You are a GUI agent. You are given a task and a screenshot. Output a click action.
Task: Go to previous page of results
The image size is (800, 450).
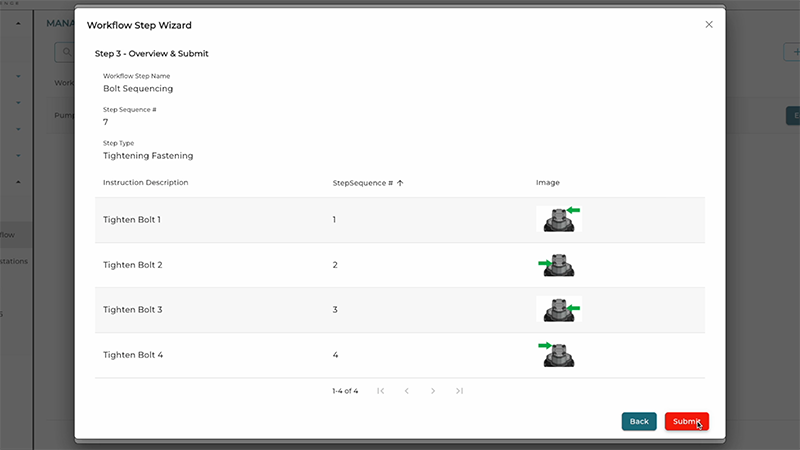tap(407, 391)
